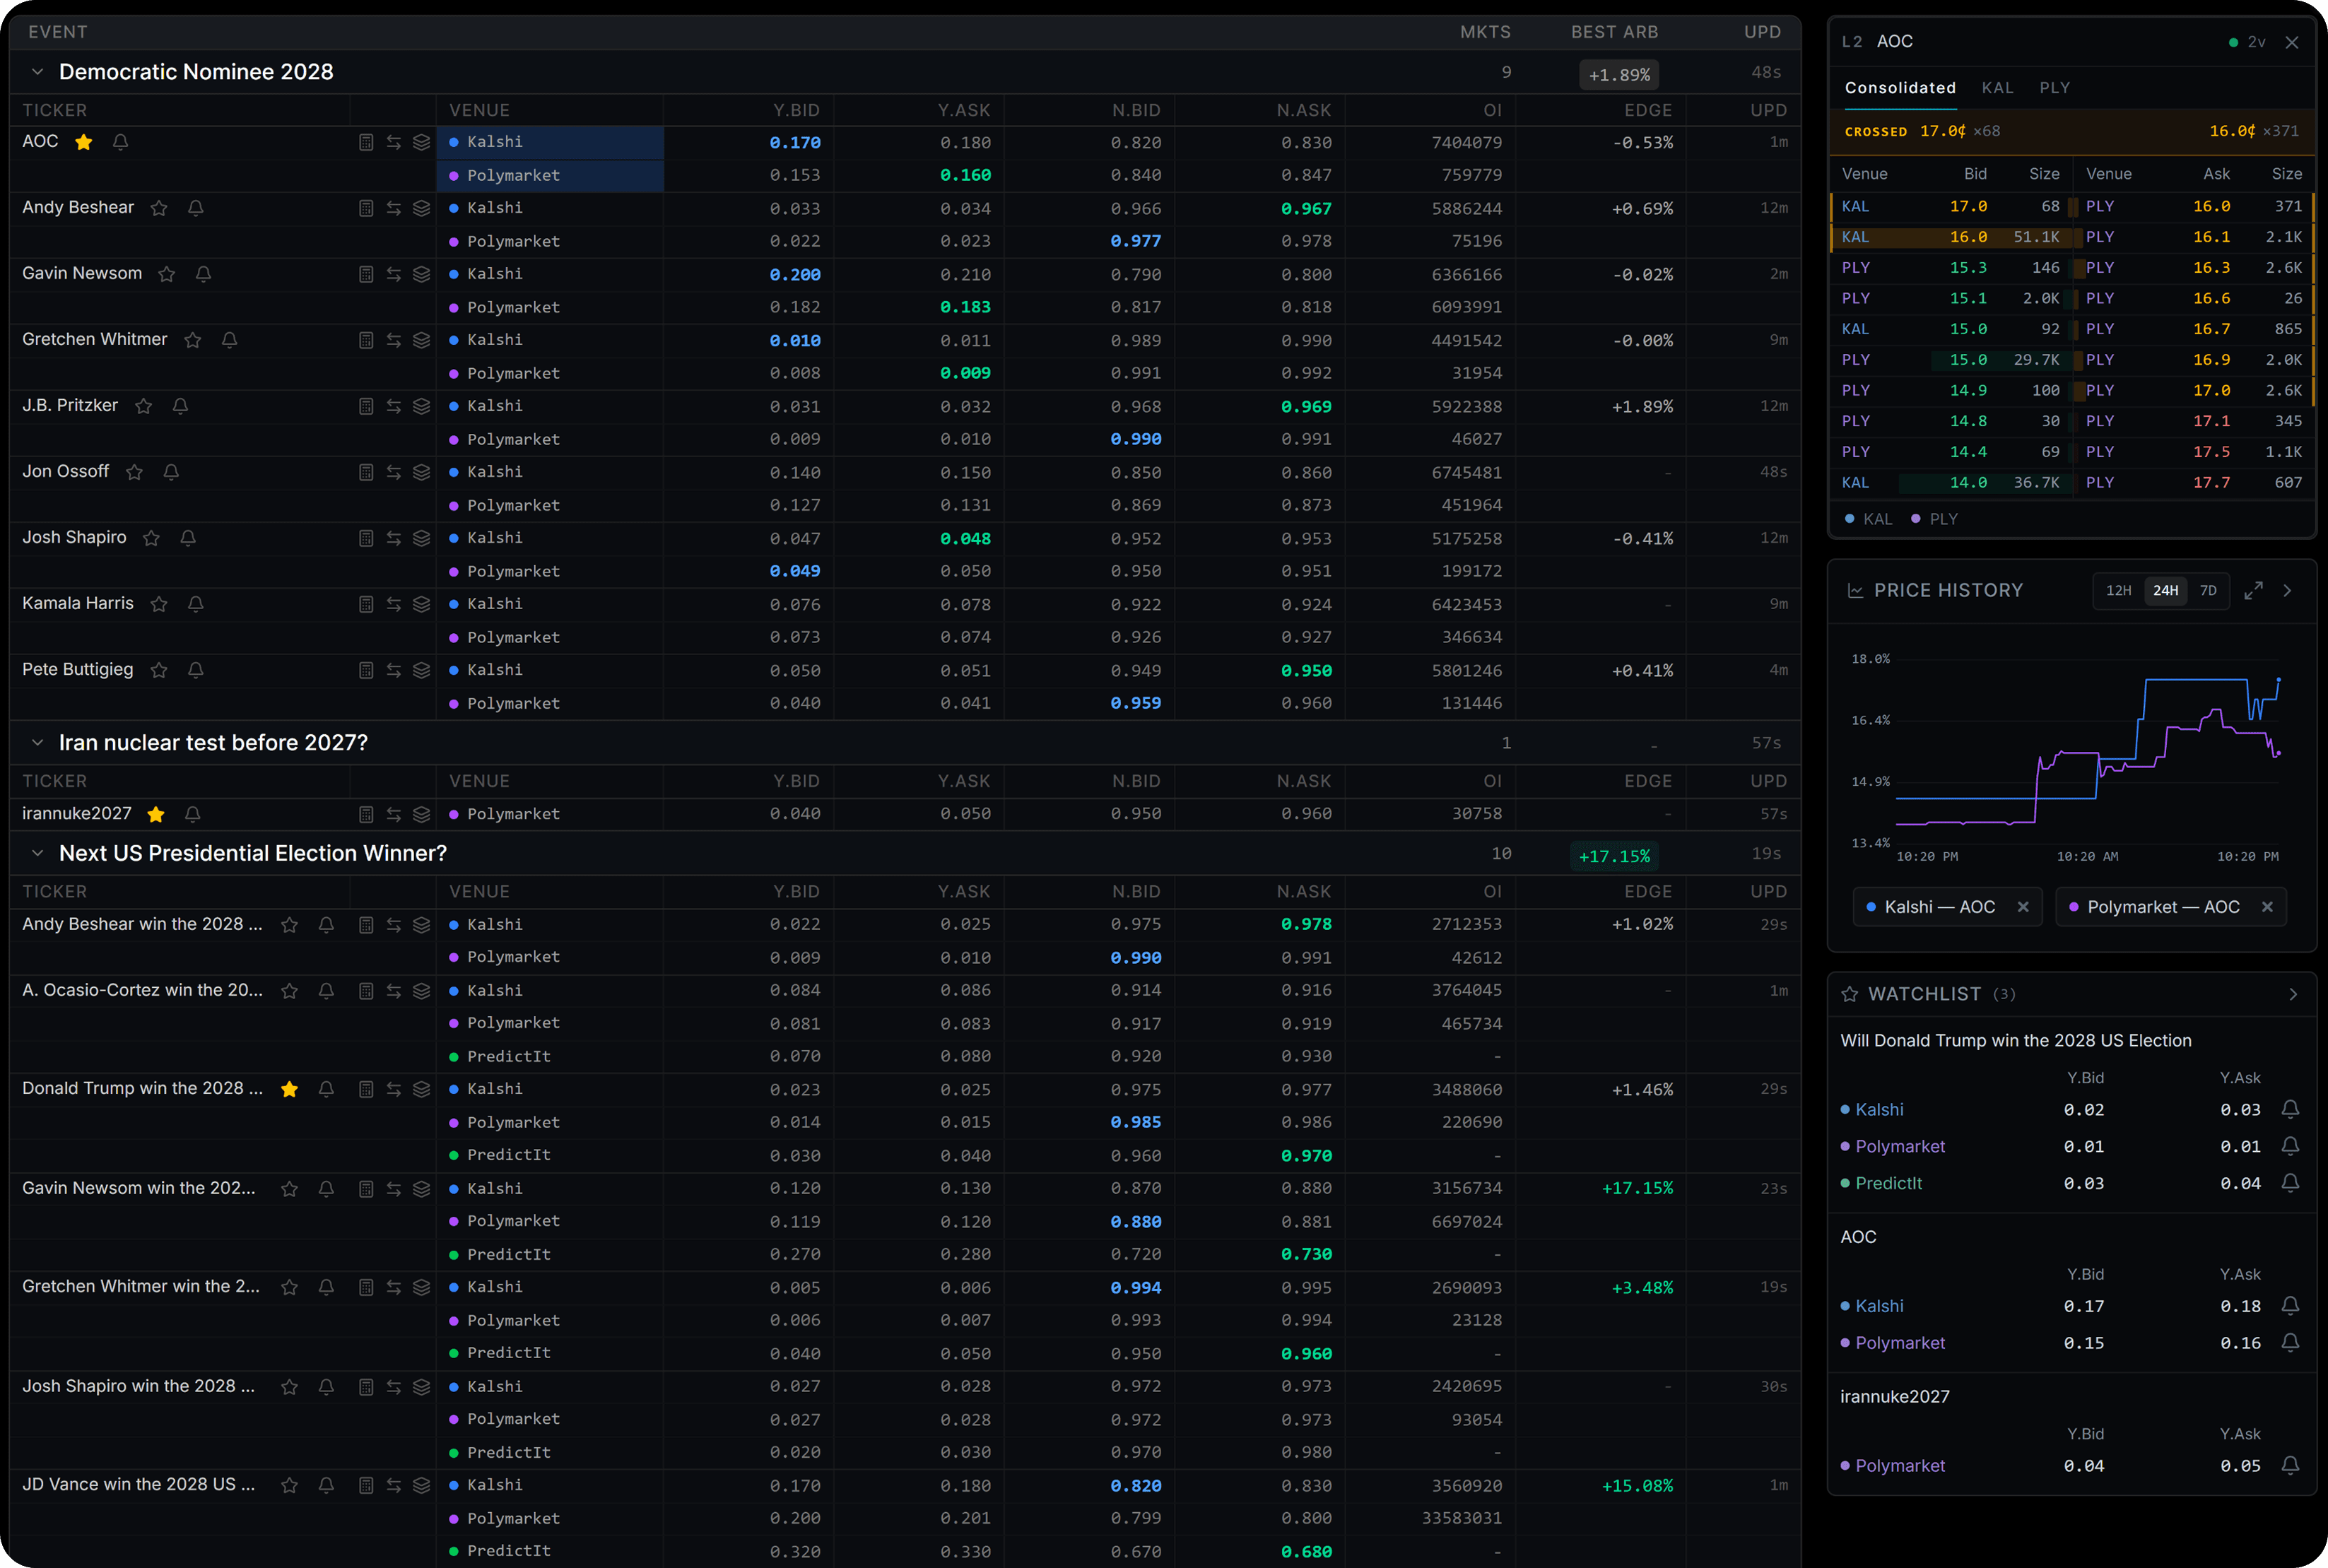Click the +15.08% edge value for JD Vance
Viewport: 2328px width, 1568px height.
[1637, 1486]
